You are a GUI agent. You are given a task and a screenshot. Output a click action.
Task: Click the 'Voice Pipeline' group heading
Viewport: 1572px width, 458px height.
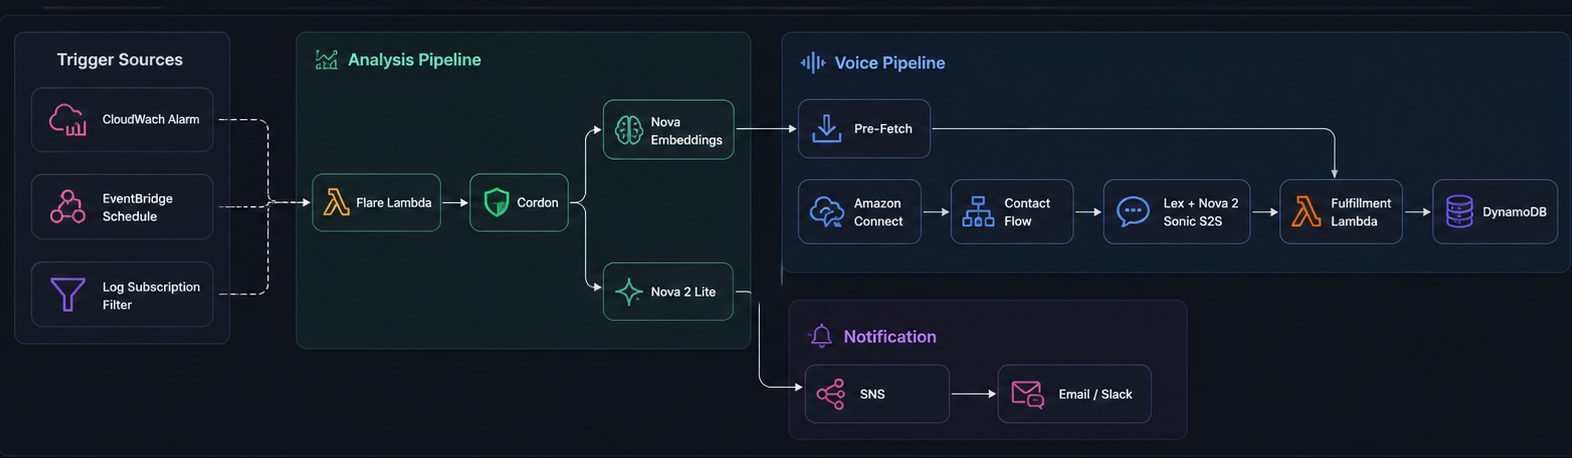[x=890, y=63]
